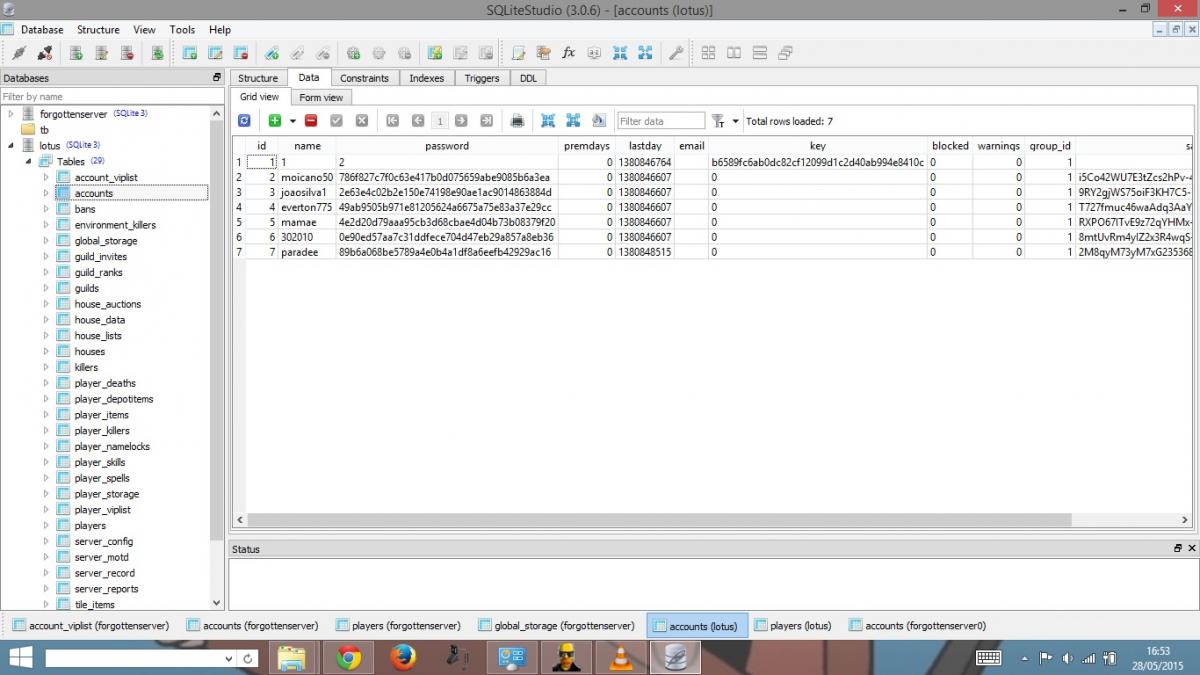Expand the account_viplist table node

click(46, 177)
